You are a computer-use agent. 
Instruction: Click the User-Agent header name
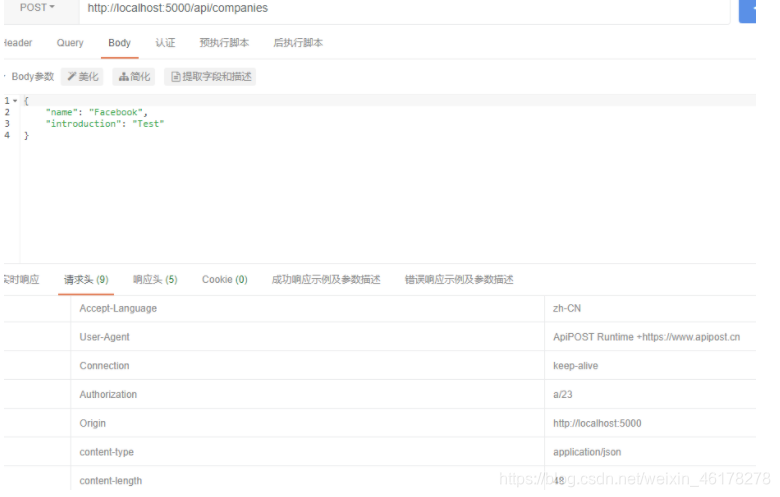(x=104, y=337)
